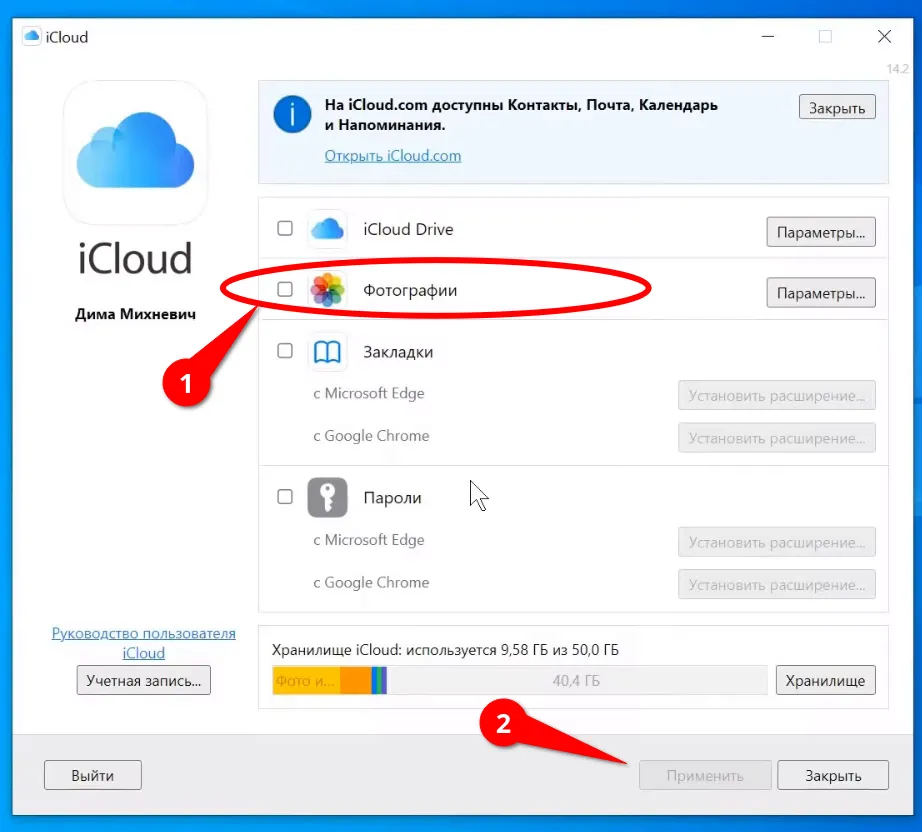Screen dimensions: 922x832
Task: Click the blue info icon in the notification banner
Action: coord(292,113)
